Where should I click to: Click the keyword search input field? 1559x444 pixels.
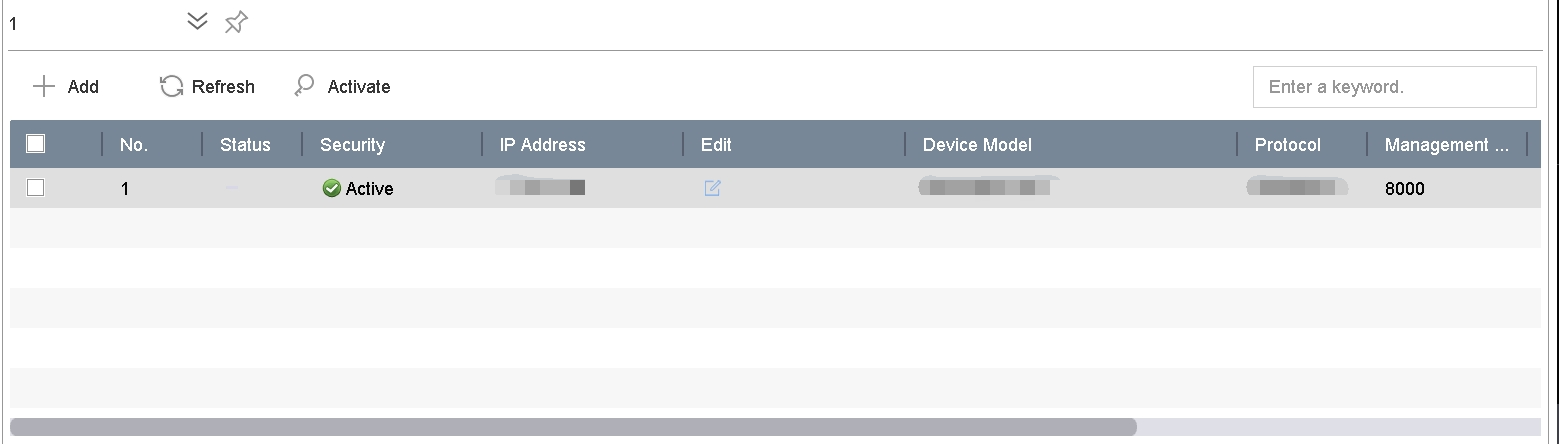[1394, 87]
